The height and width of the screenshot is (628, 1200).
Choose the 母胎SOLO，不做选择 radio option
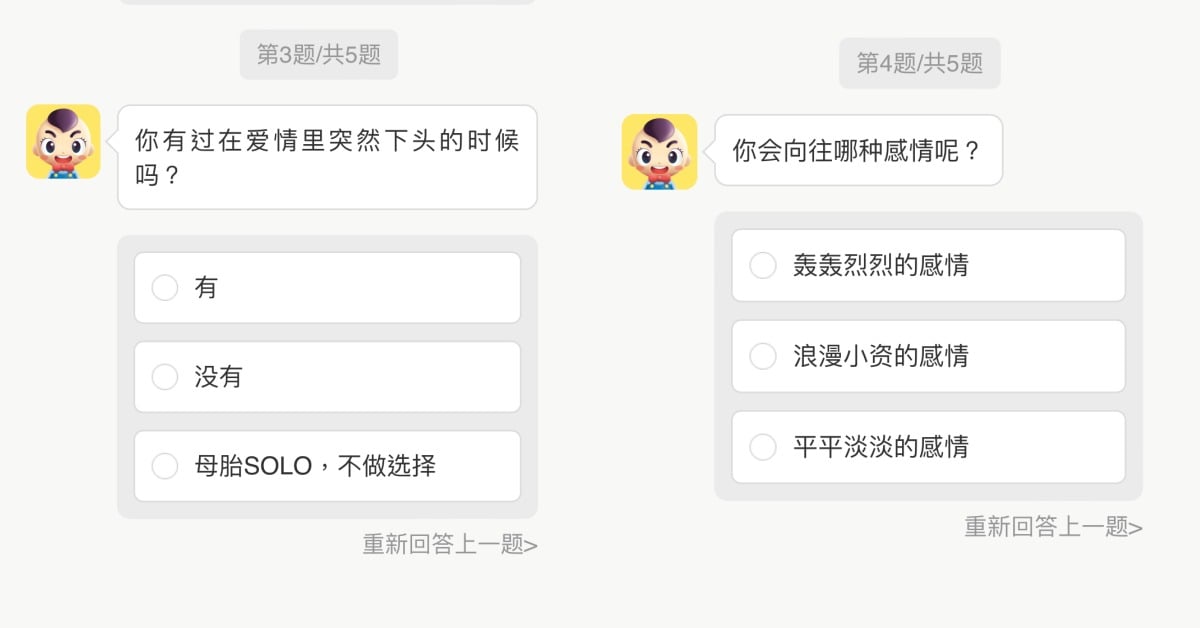pos(164,466)
